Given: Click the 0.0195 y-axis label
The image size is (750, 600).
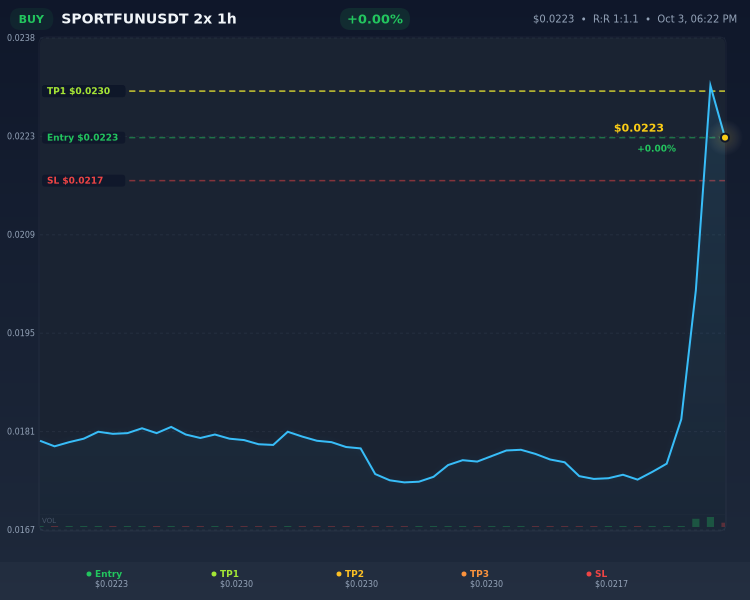Looking at the screenshot, I should pyautogui.click(x=21, y=333).
